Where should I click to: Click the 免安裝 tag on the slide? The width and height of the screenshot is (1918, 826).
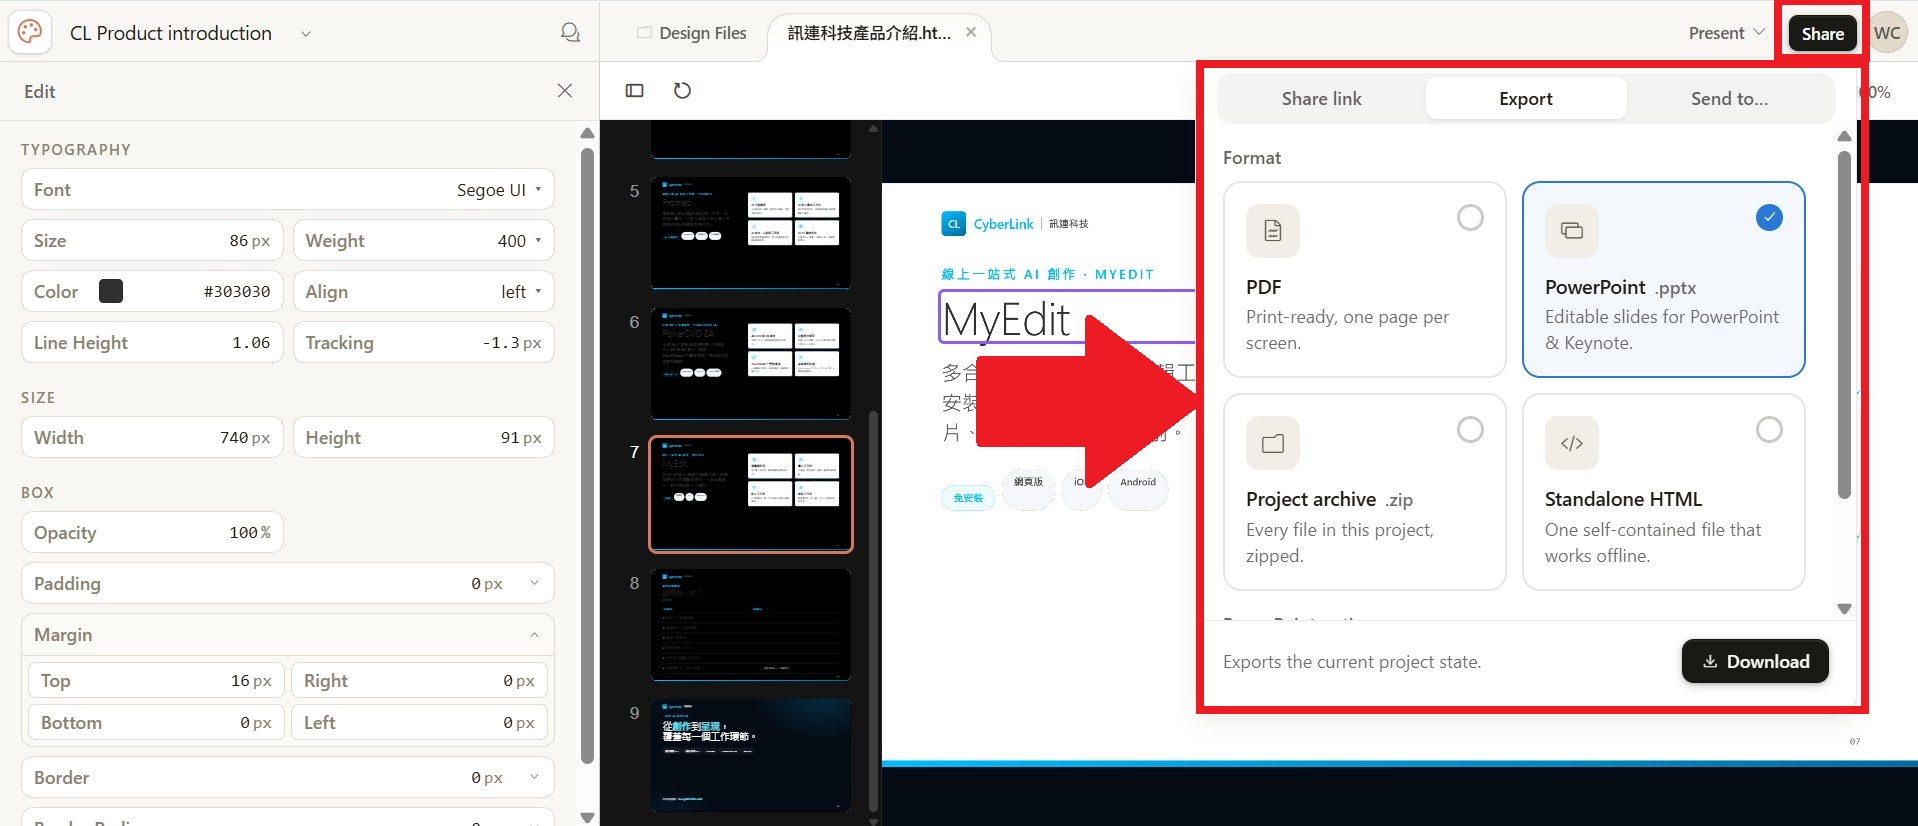pos(968,497)
